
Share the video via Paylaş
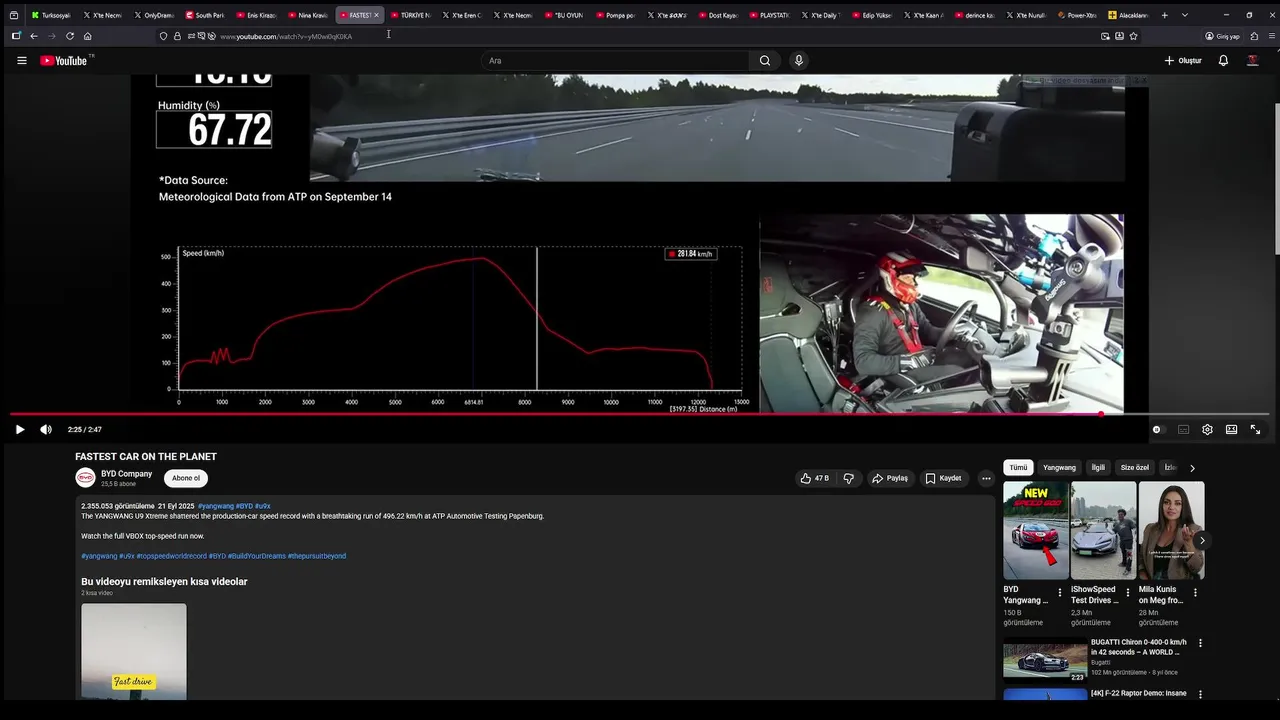pos(889,479)
